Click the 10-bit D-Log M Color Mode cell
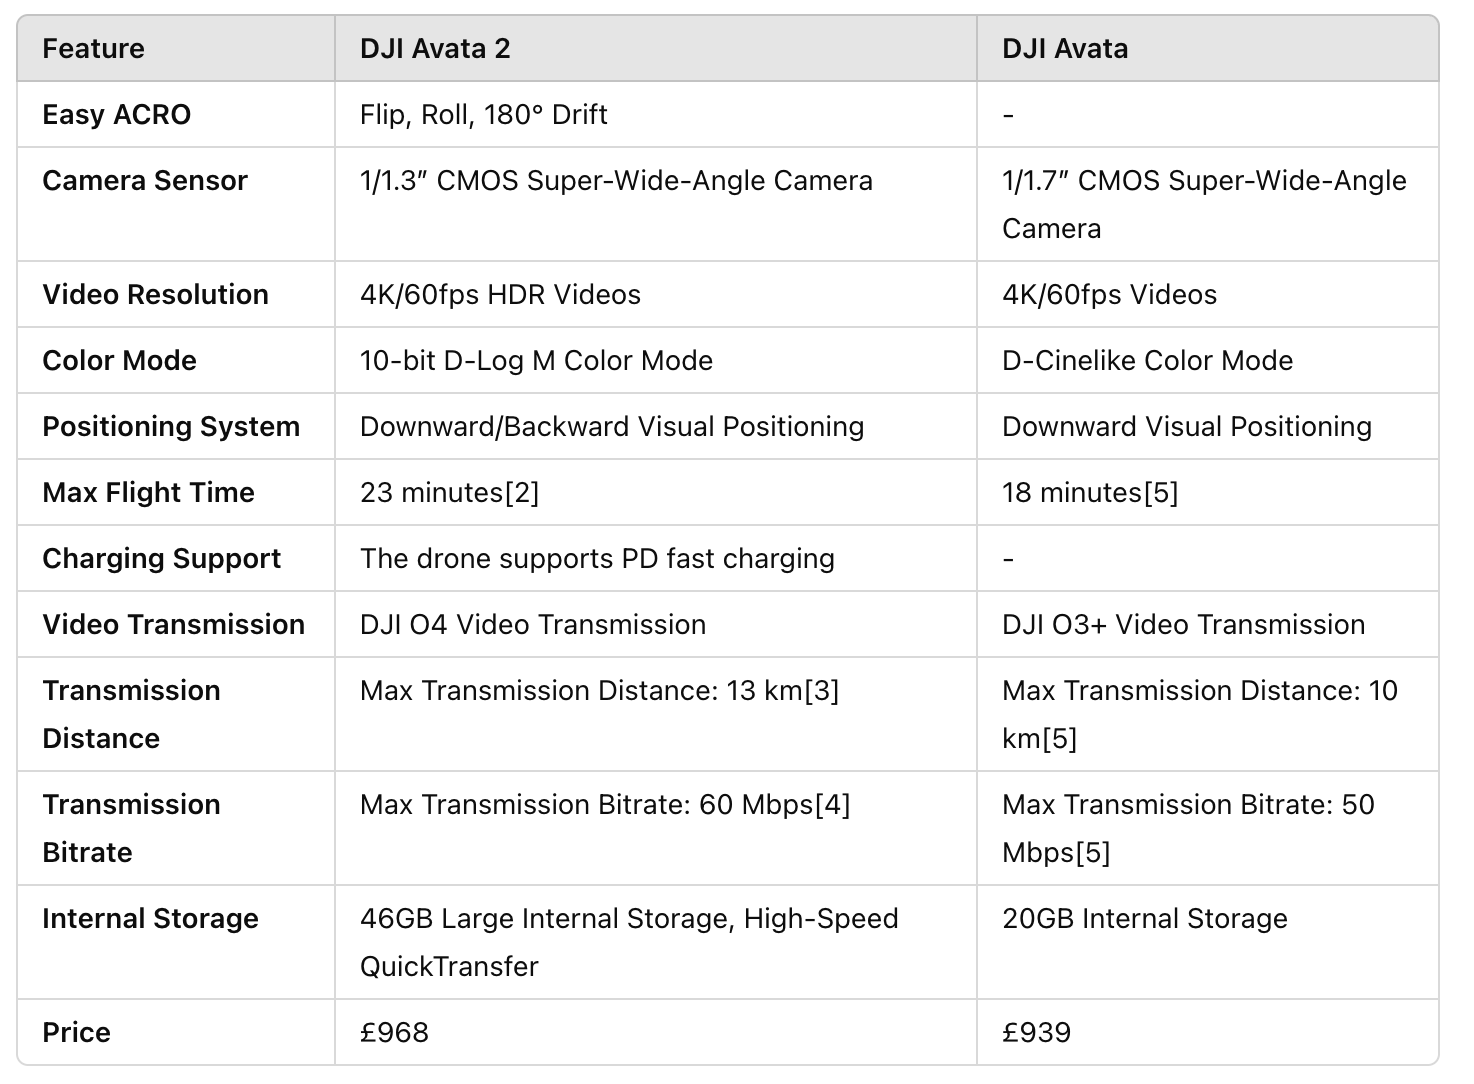The height and width of the screenshot is (1084, 1474). pyautogui.click(x=536, y=361)
